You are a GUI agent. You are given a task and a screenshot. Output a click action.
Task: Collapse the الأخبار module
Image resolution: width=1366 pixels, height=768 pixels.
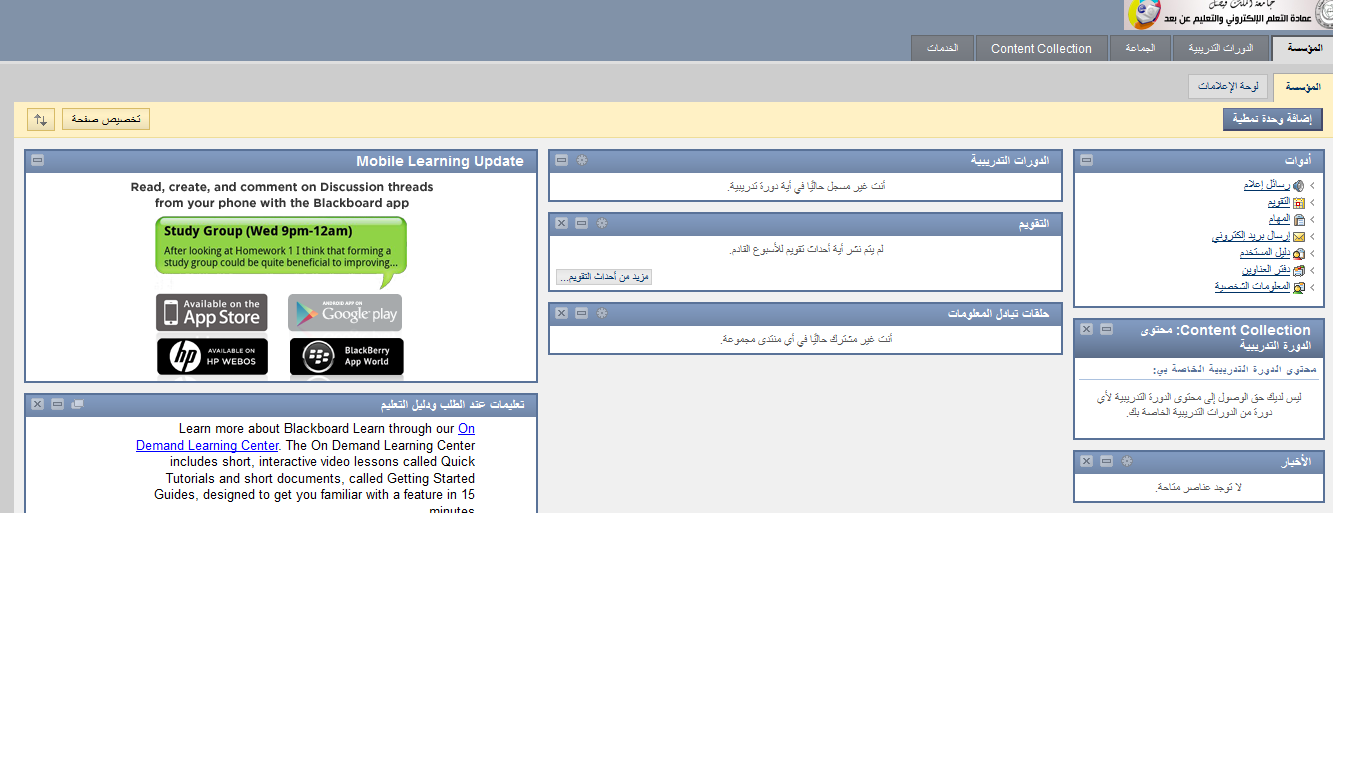(1107, 461)
